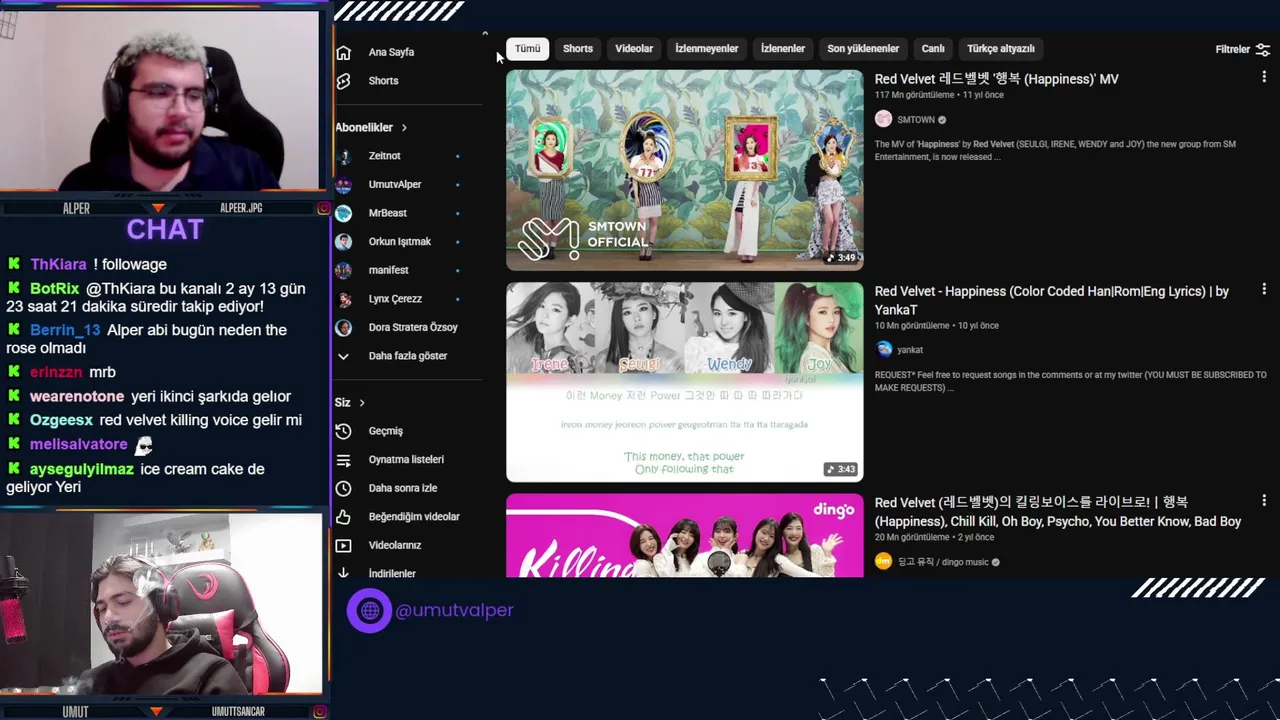Open the Ana Sayfa home icon

point(343,52)
